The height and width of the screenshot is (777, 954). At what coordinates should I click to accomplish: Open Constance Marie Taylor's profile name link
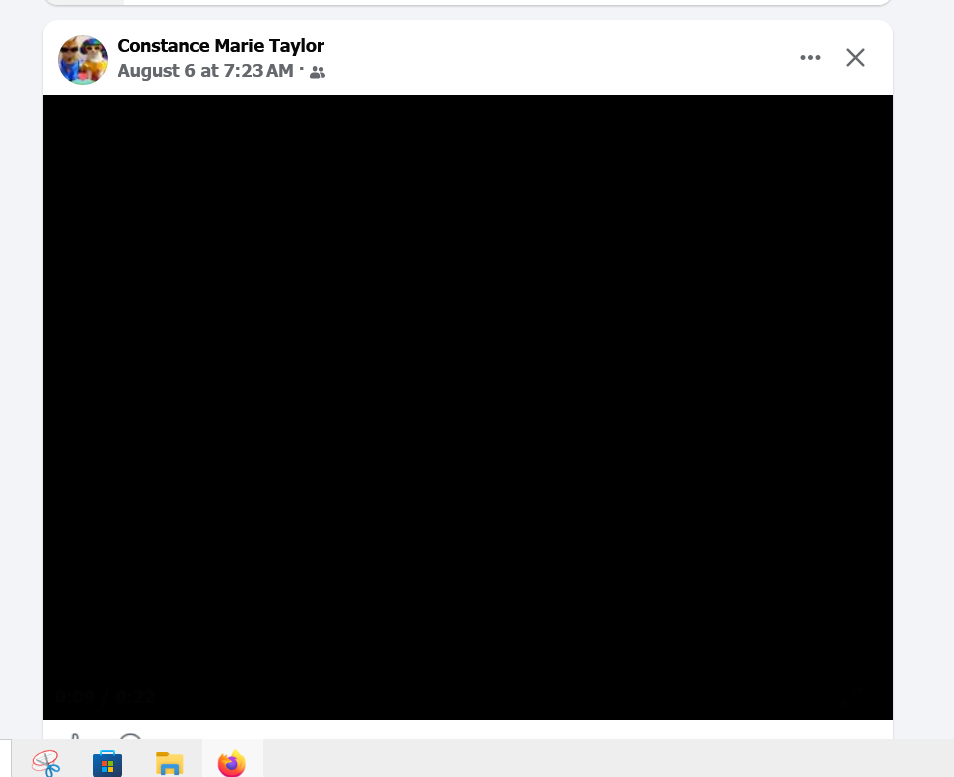coord(220,46)
